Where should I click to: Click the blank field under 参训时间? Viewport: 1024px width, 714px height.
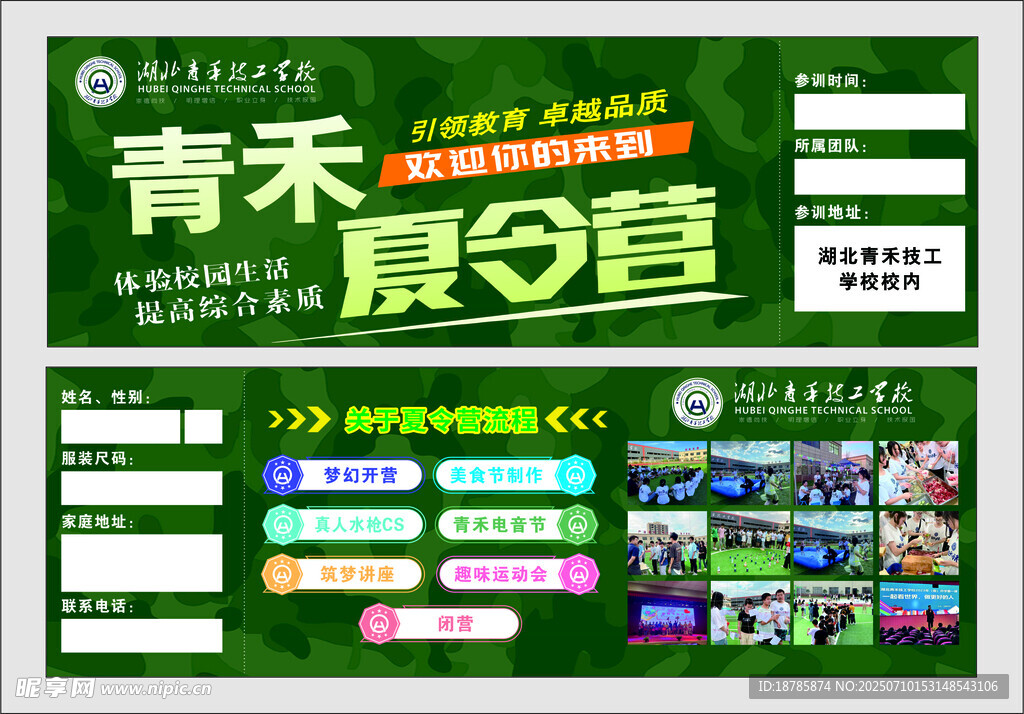click(x=879, y=112)
